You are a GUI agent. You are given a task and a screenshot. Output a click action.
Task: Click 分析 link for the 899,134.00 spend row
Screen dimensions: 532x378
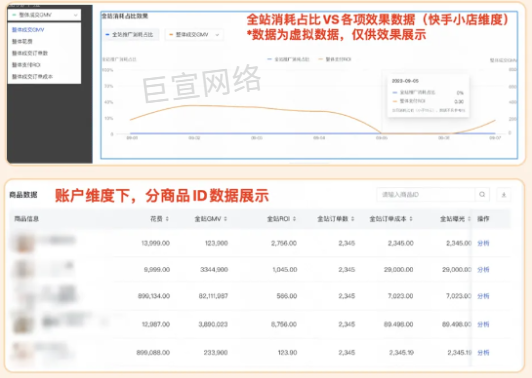[483, 296]
